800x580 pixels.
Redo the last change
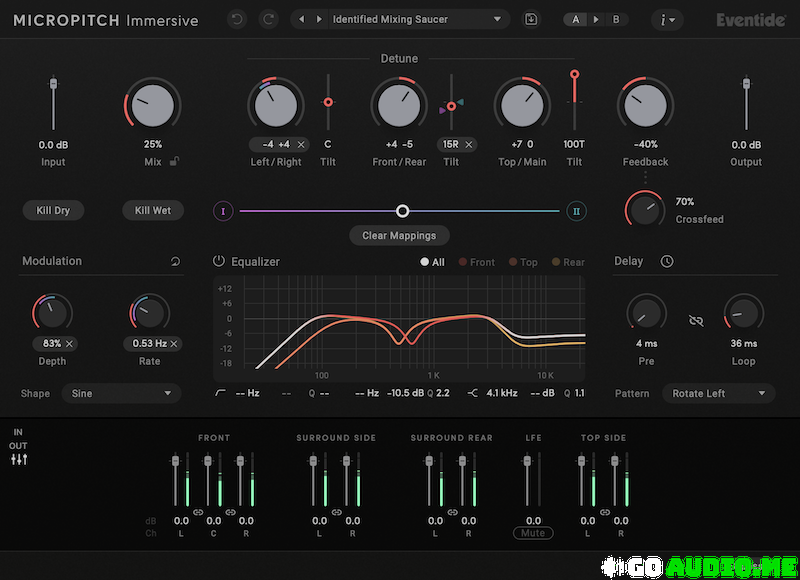tap(268, 19)
